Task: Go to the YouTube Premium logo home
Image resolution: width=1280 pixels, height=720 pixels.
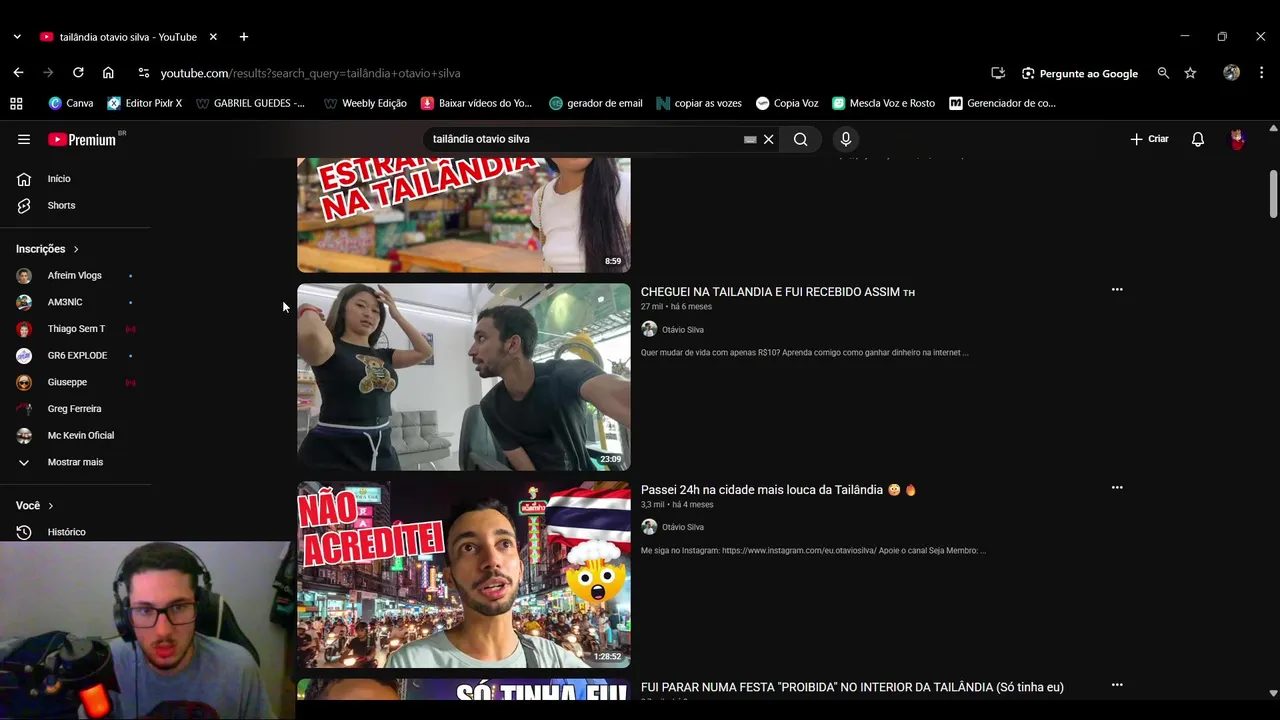Action: (83, 139)
